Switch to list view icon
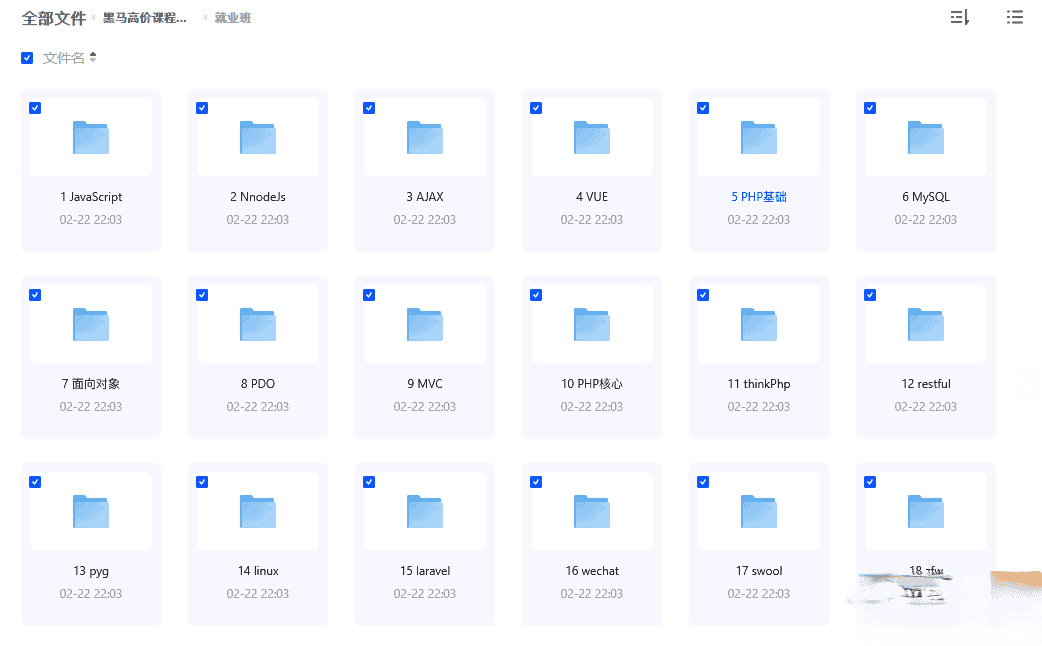 [1015, 17]
